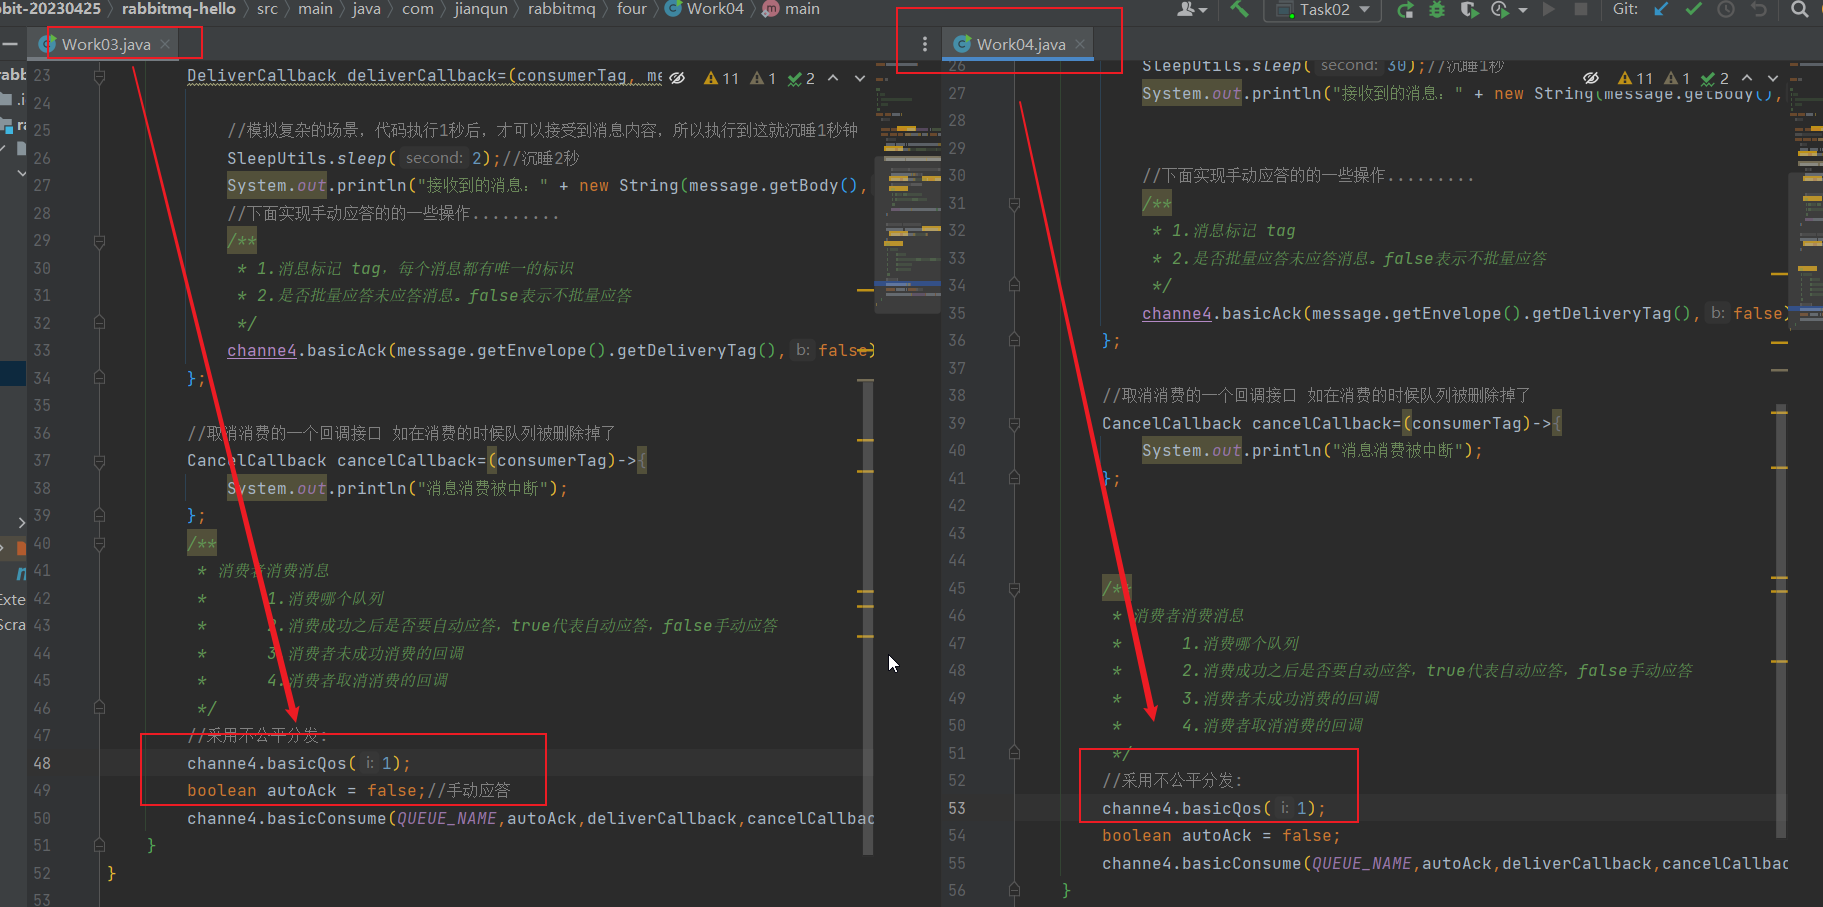The image size is (1823, 907).
Task: Select rabbitmq-hello in the breadcrumb bar
Action: [179, 9]
